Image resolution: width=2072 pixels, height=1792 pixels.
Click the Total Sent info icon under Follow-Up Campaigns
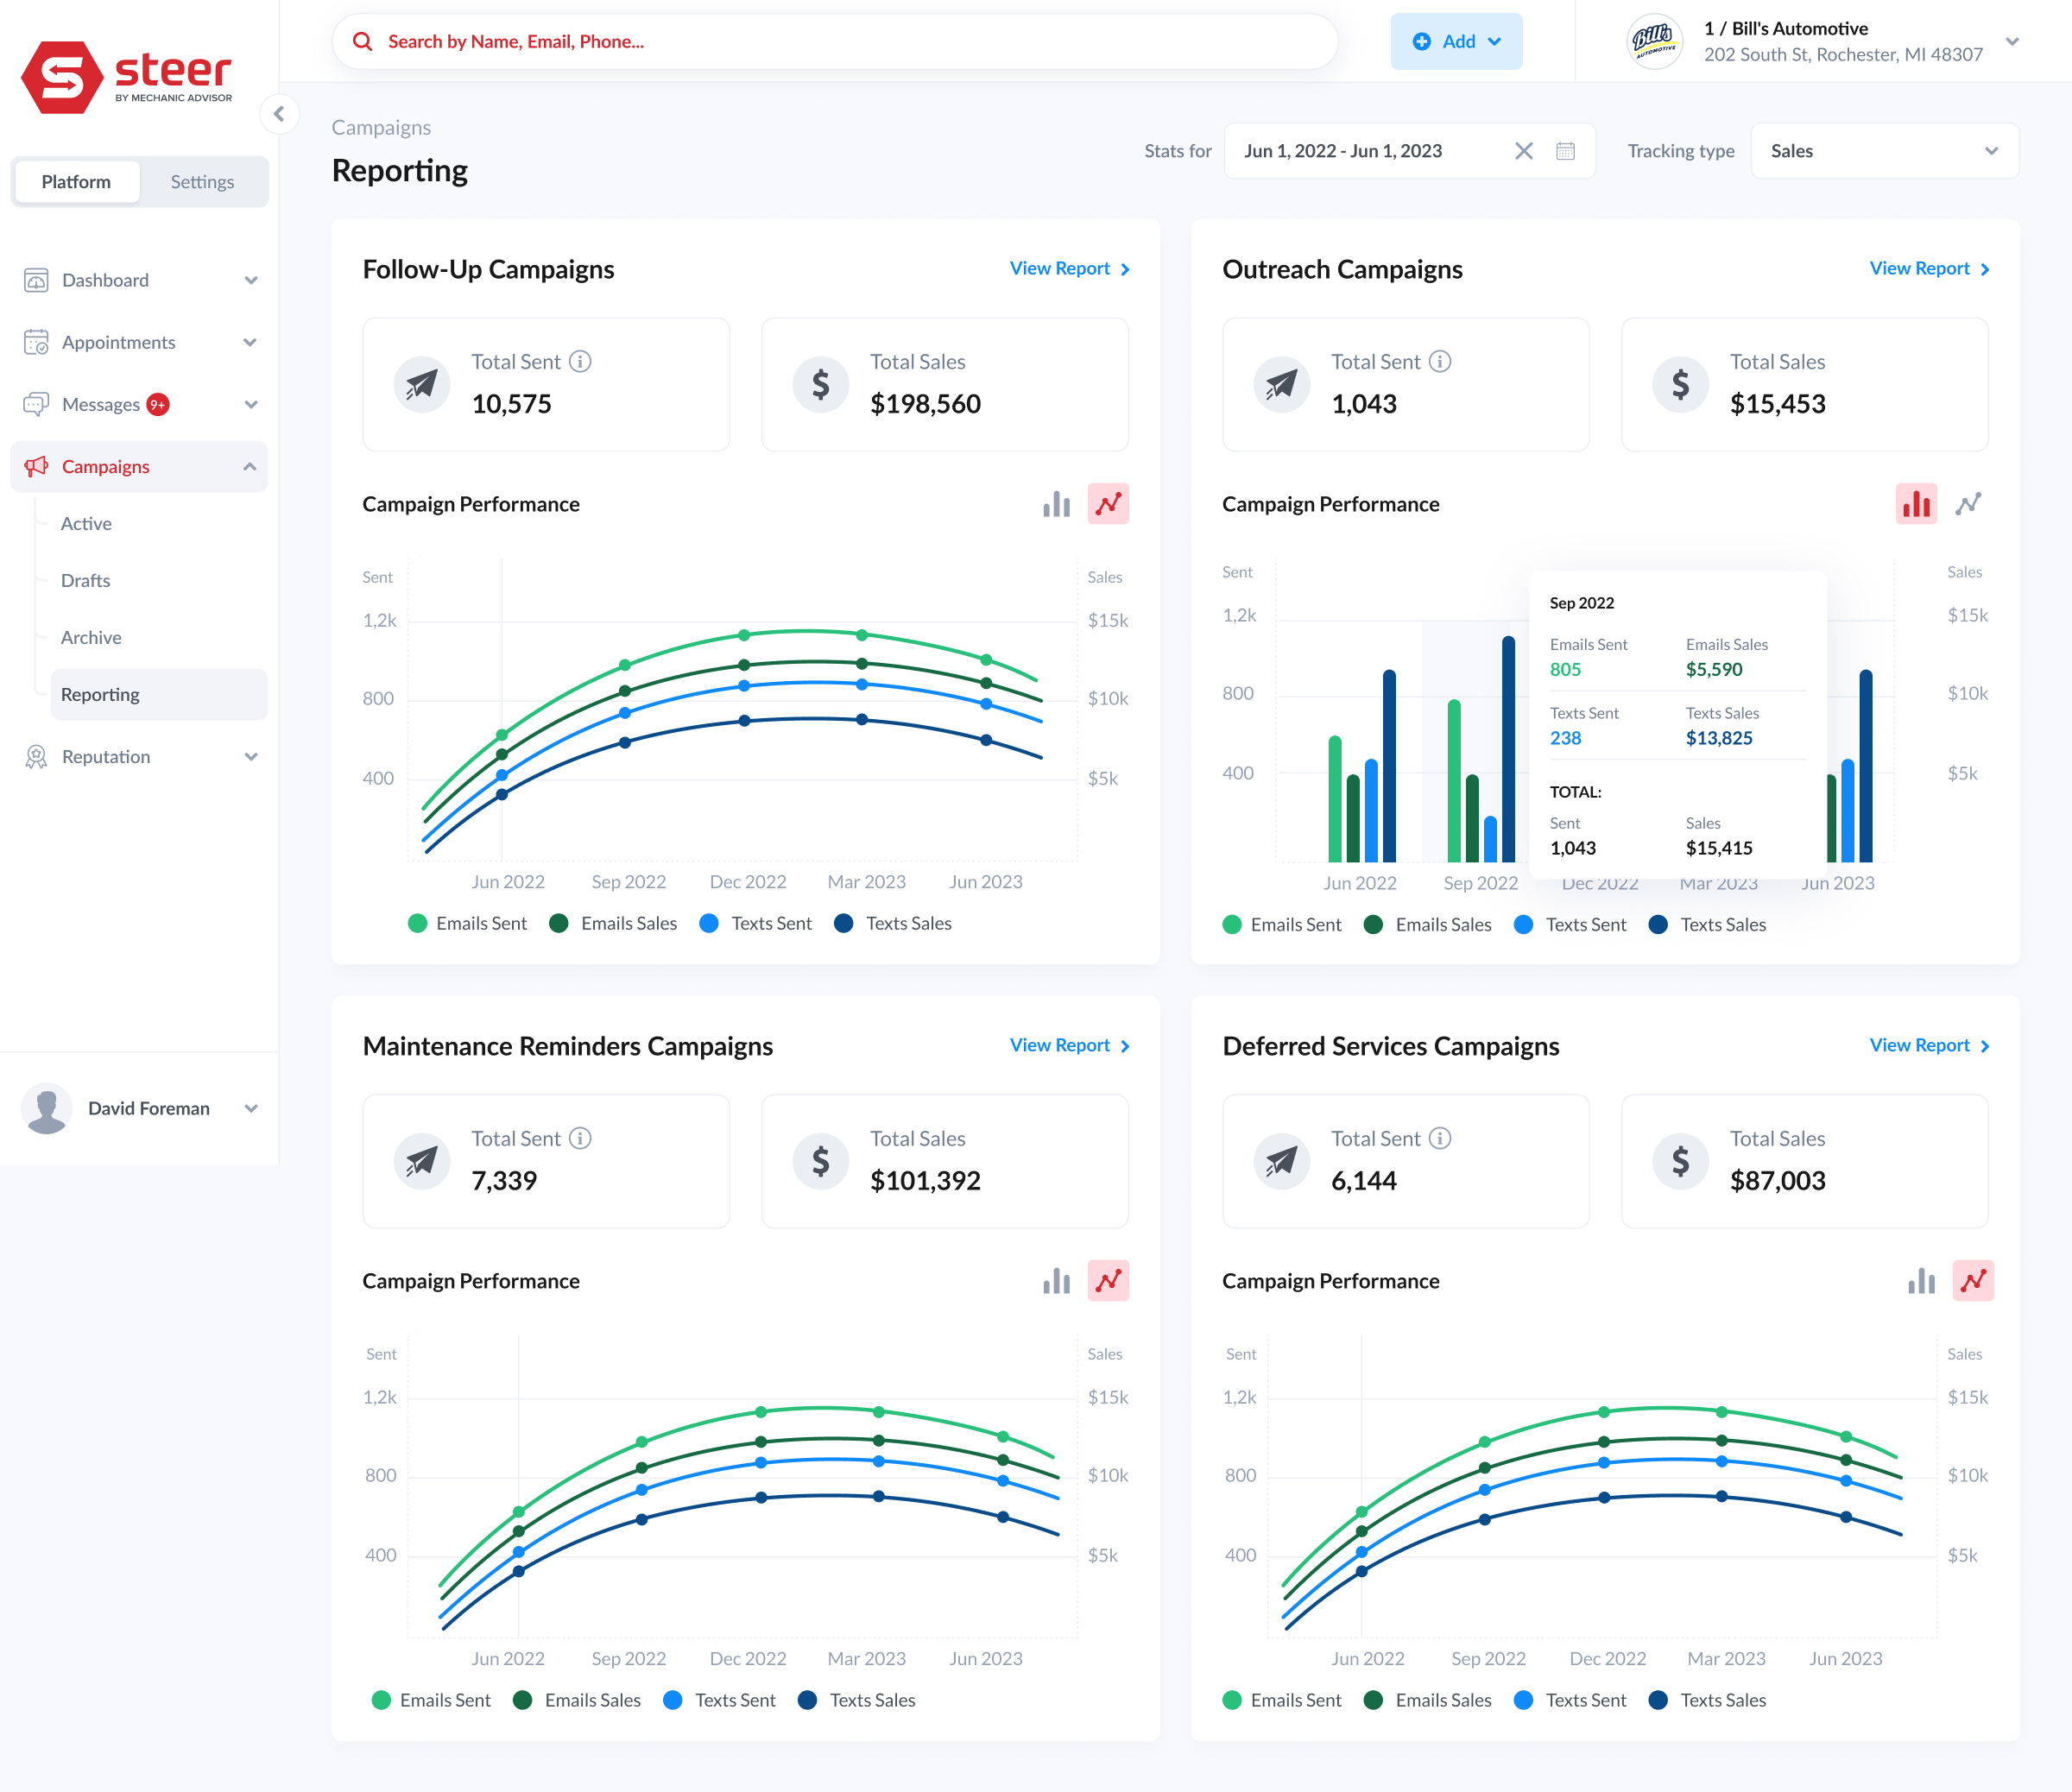[583, 362]
